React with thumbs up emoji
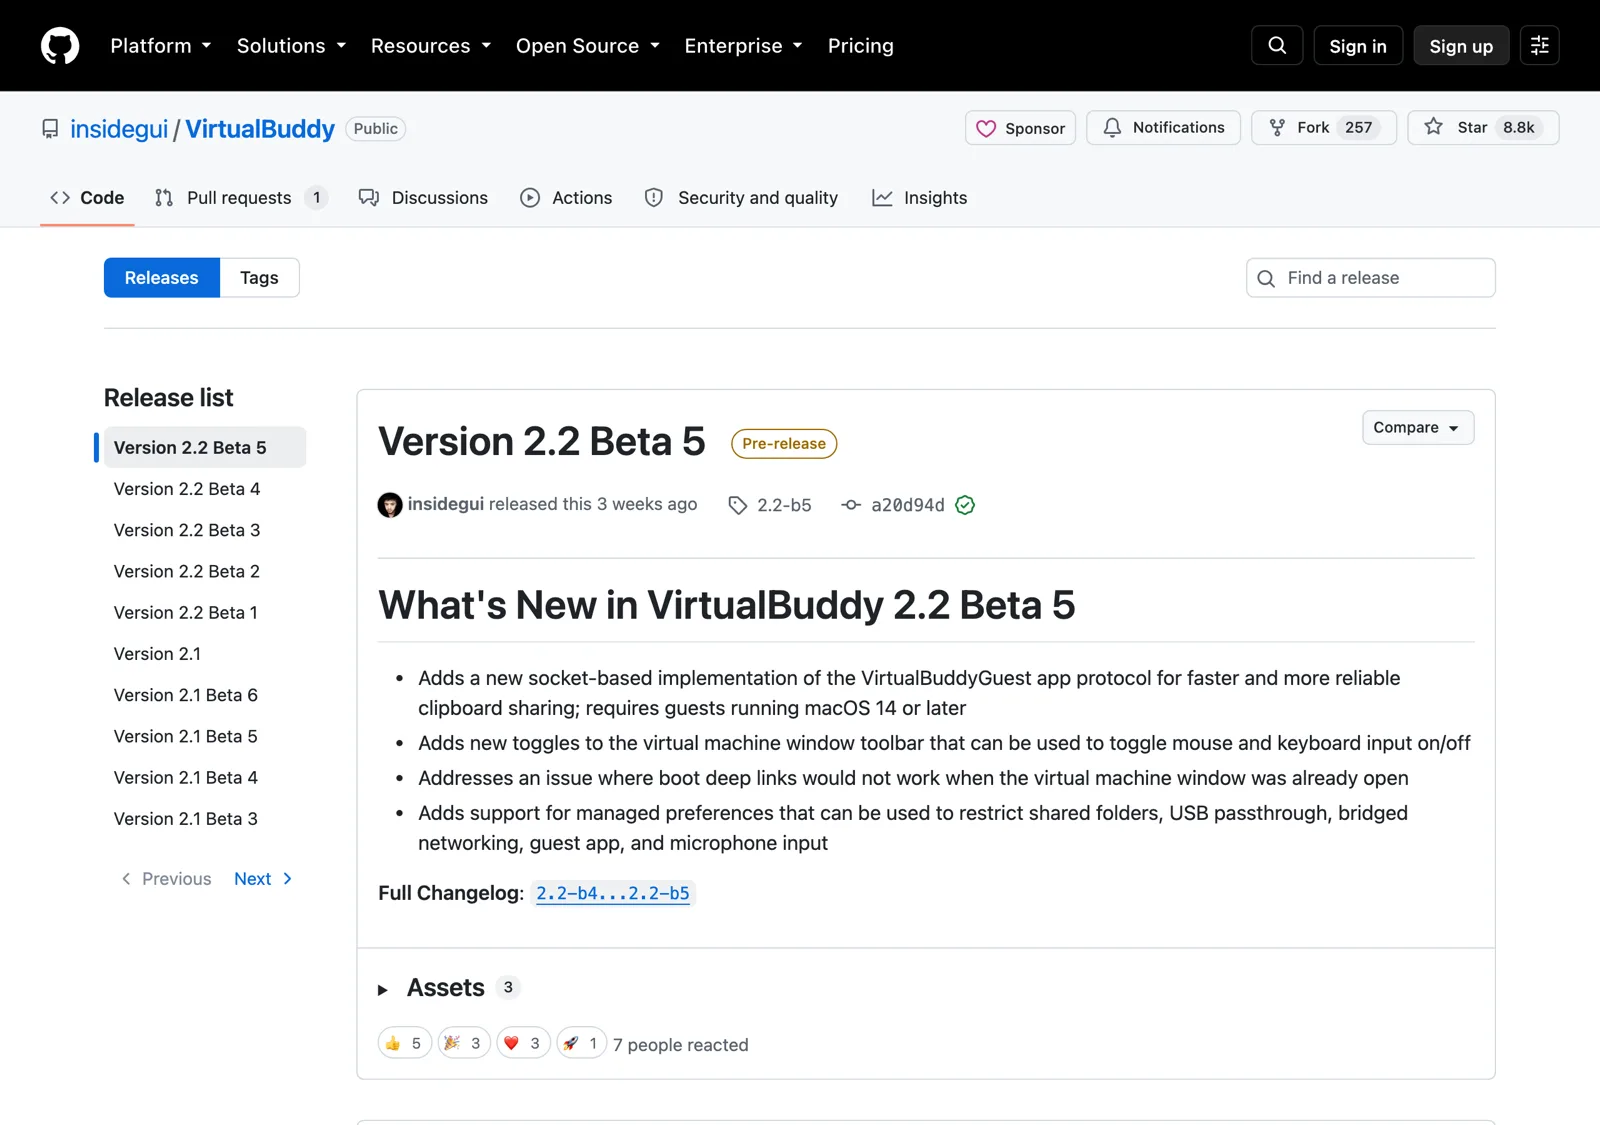 point(405,1043)
